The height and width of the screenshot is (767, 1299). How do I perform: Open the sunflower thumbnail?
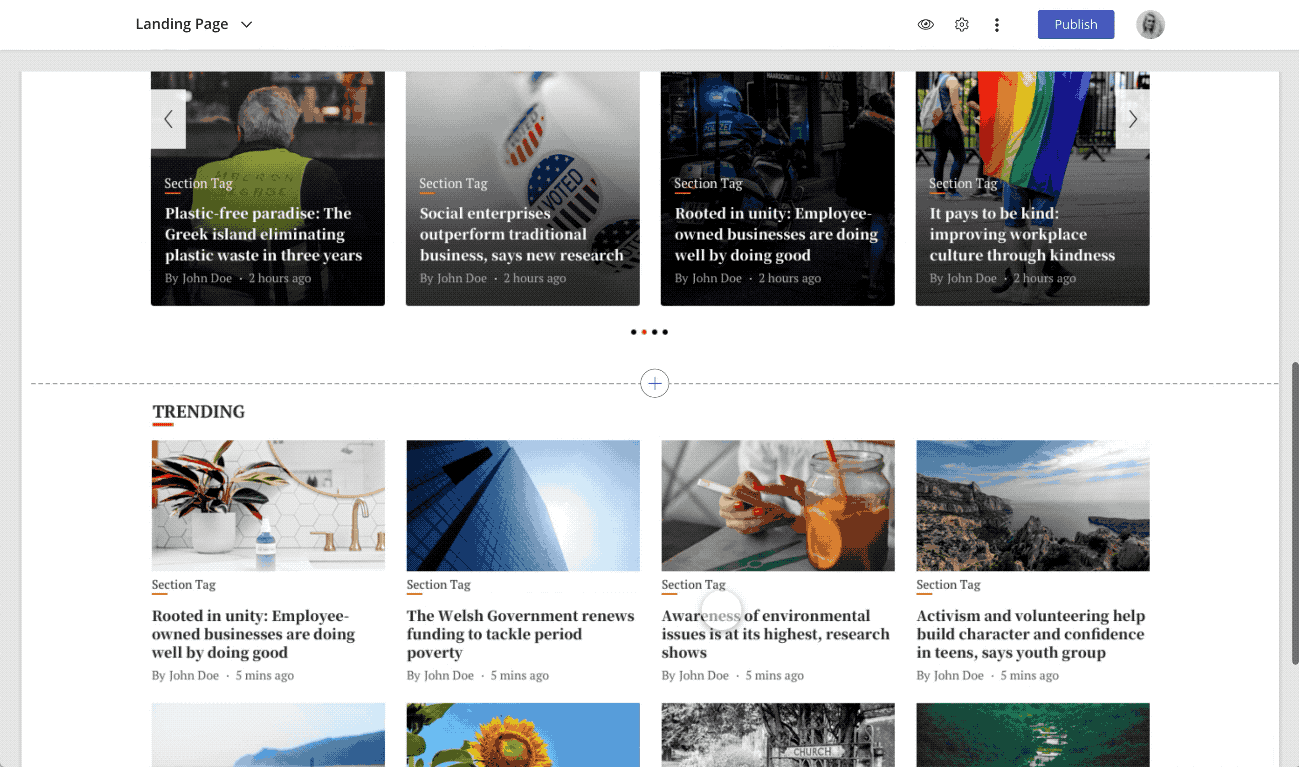(x=523, y=735)
